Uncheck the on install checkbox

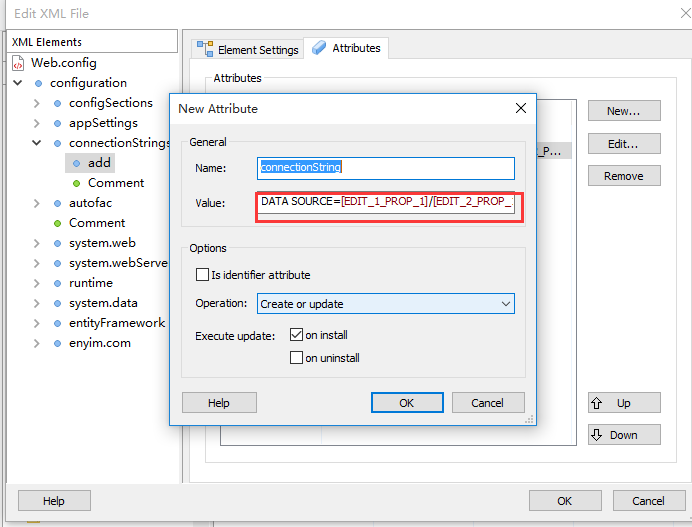pos(296,335)
